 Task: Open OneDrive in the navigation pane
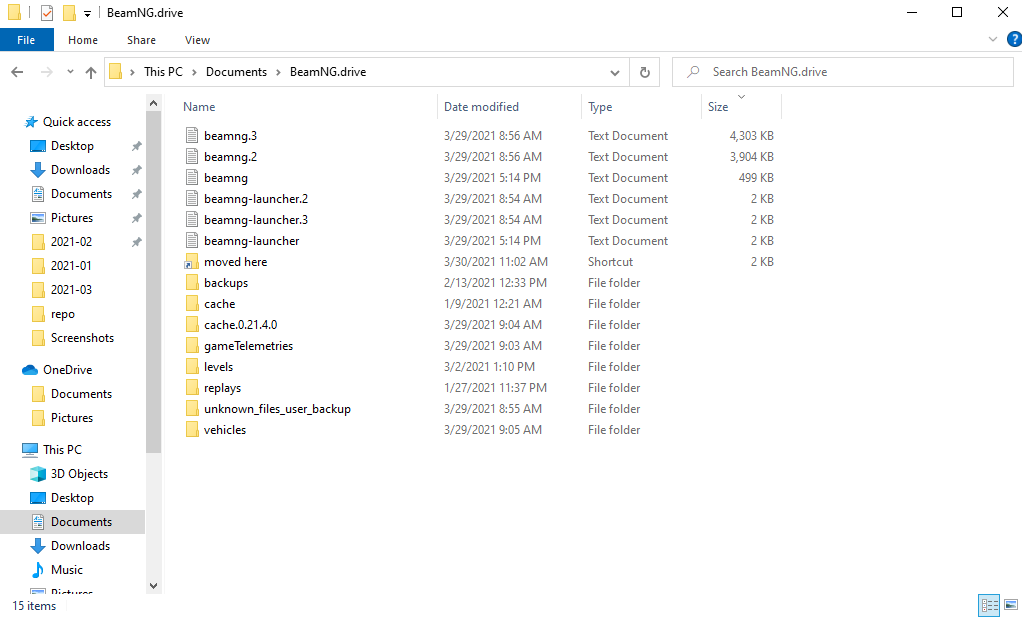pos(67,370)
